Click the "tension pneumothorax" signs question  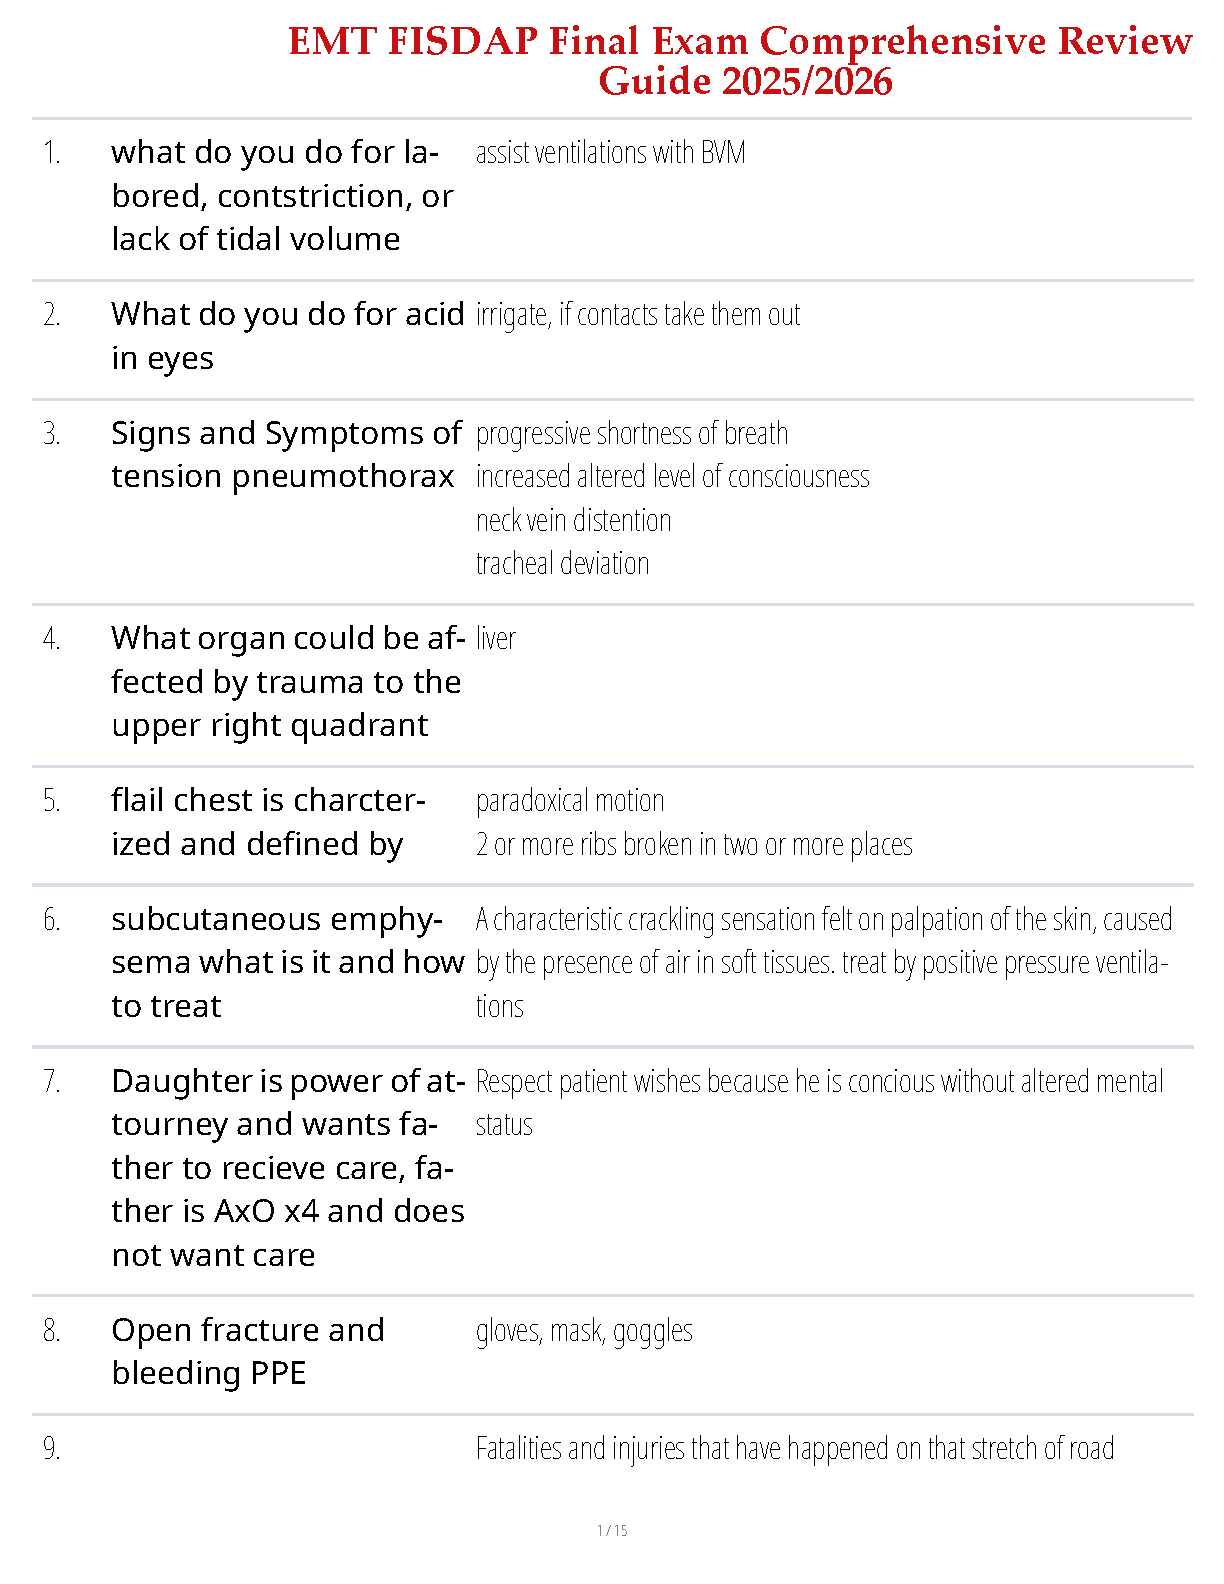pyautogui.click(x=286, y=455)
